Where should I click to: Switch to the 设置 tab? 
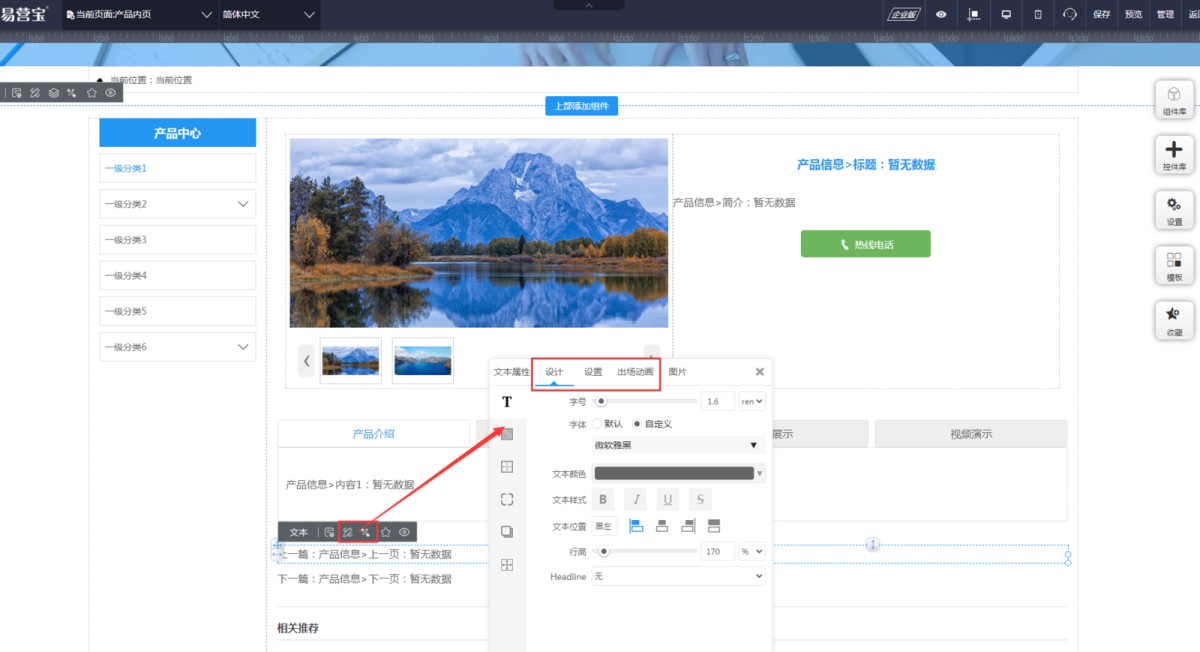pyautogui.click(x=593, y=372)
